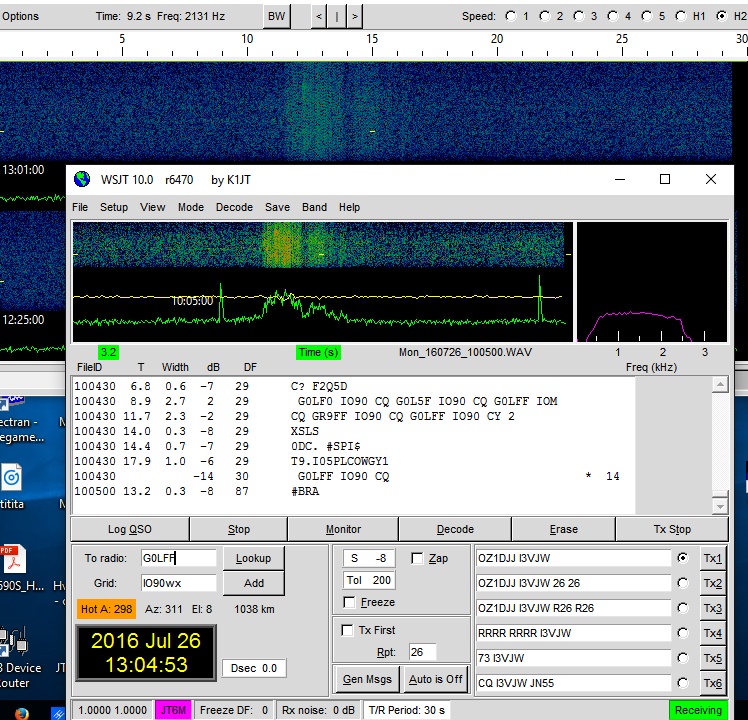This screenshot has width=748, height=720.
Task: Click the Add button next to Grid
Action: pyautogui.click(x=253, y=583)
